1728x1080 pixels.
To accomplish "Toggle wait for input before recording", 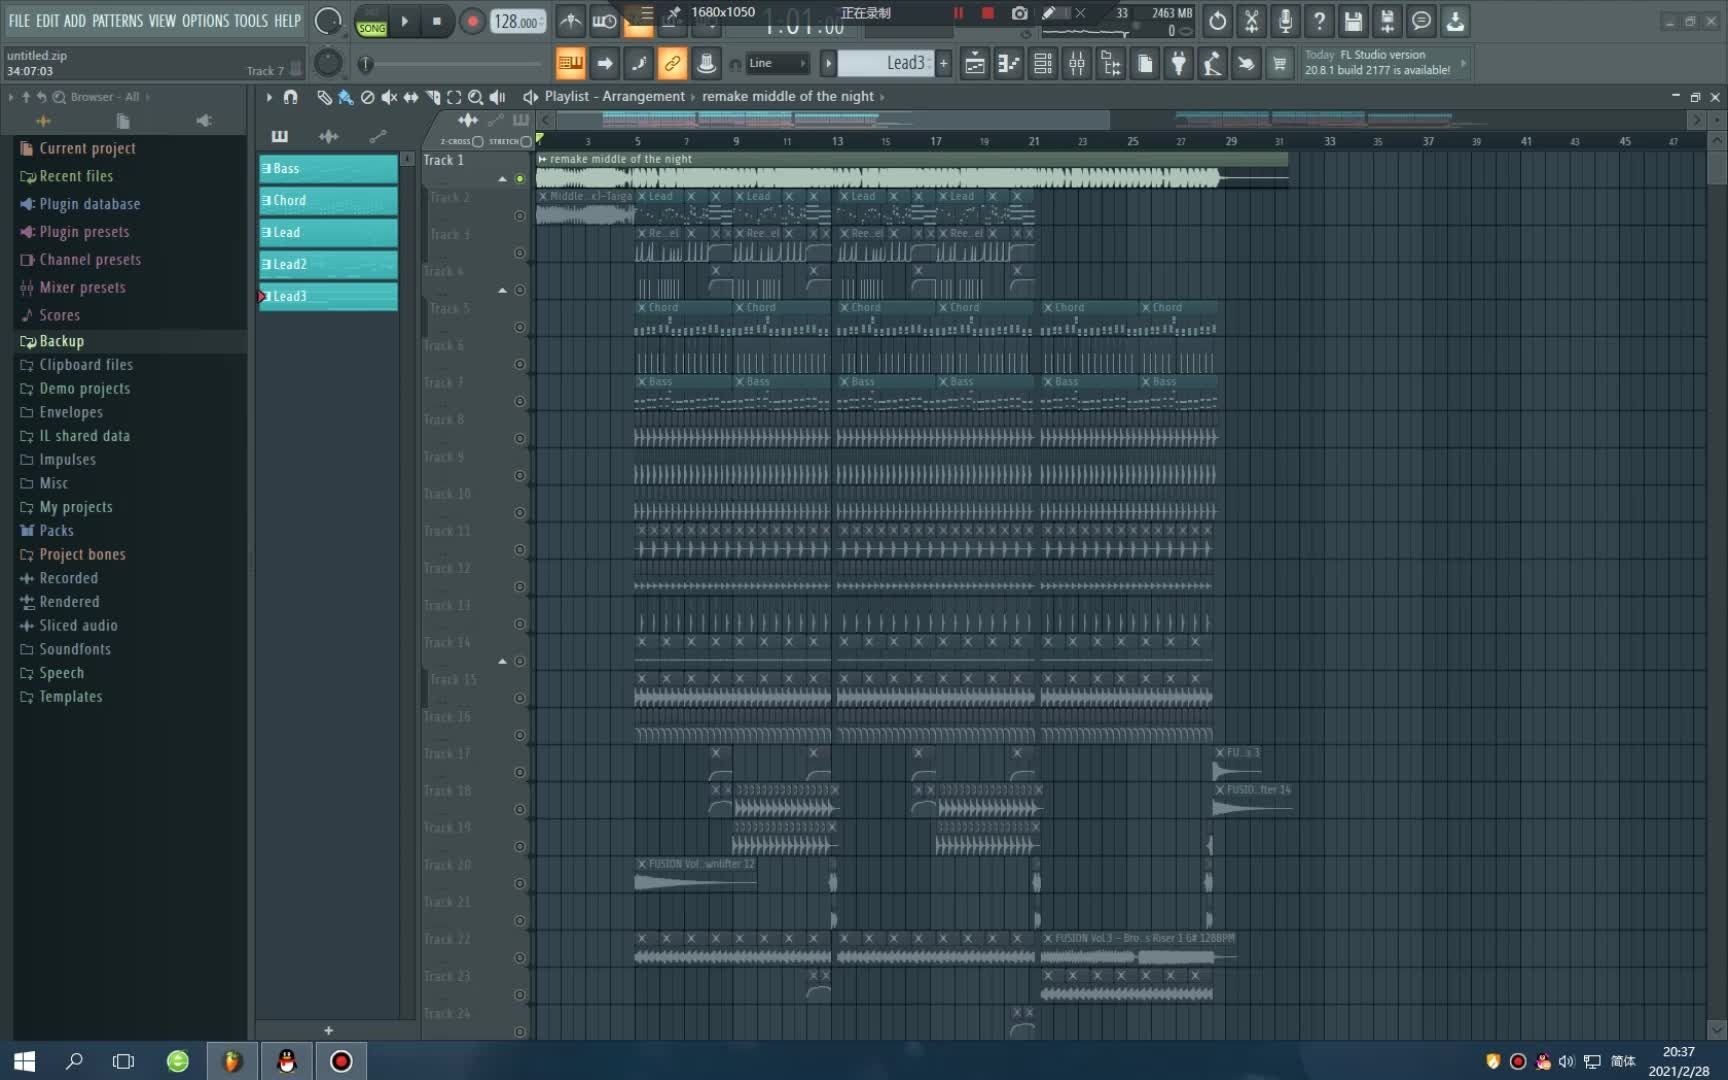I will 604,21.
